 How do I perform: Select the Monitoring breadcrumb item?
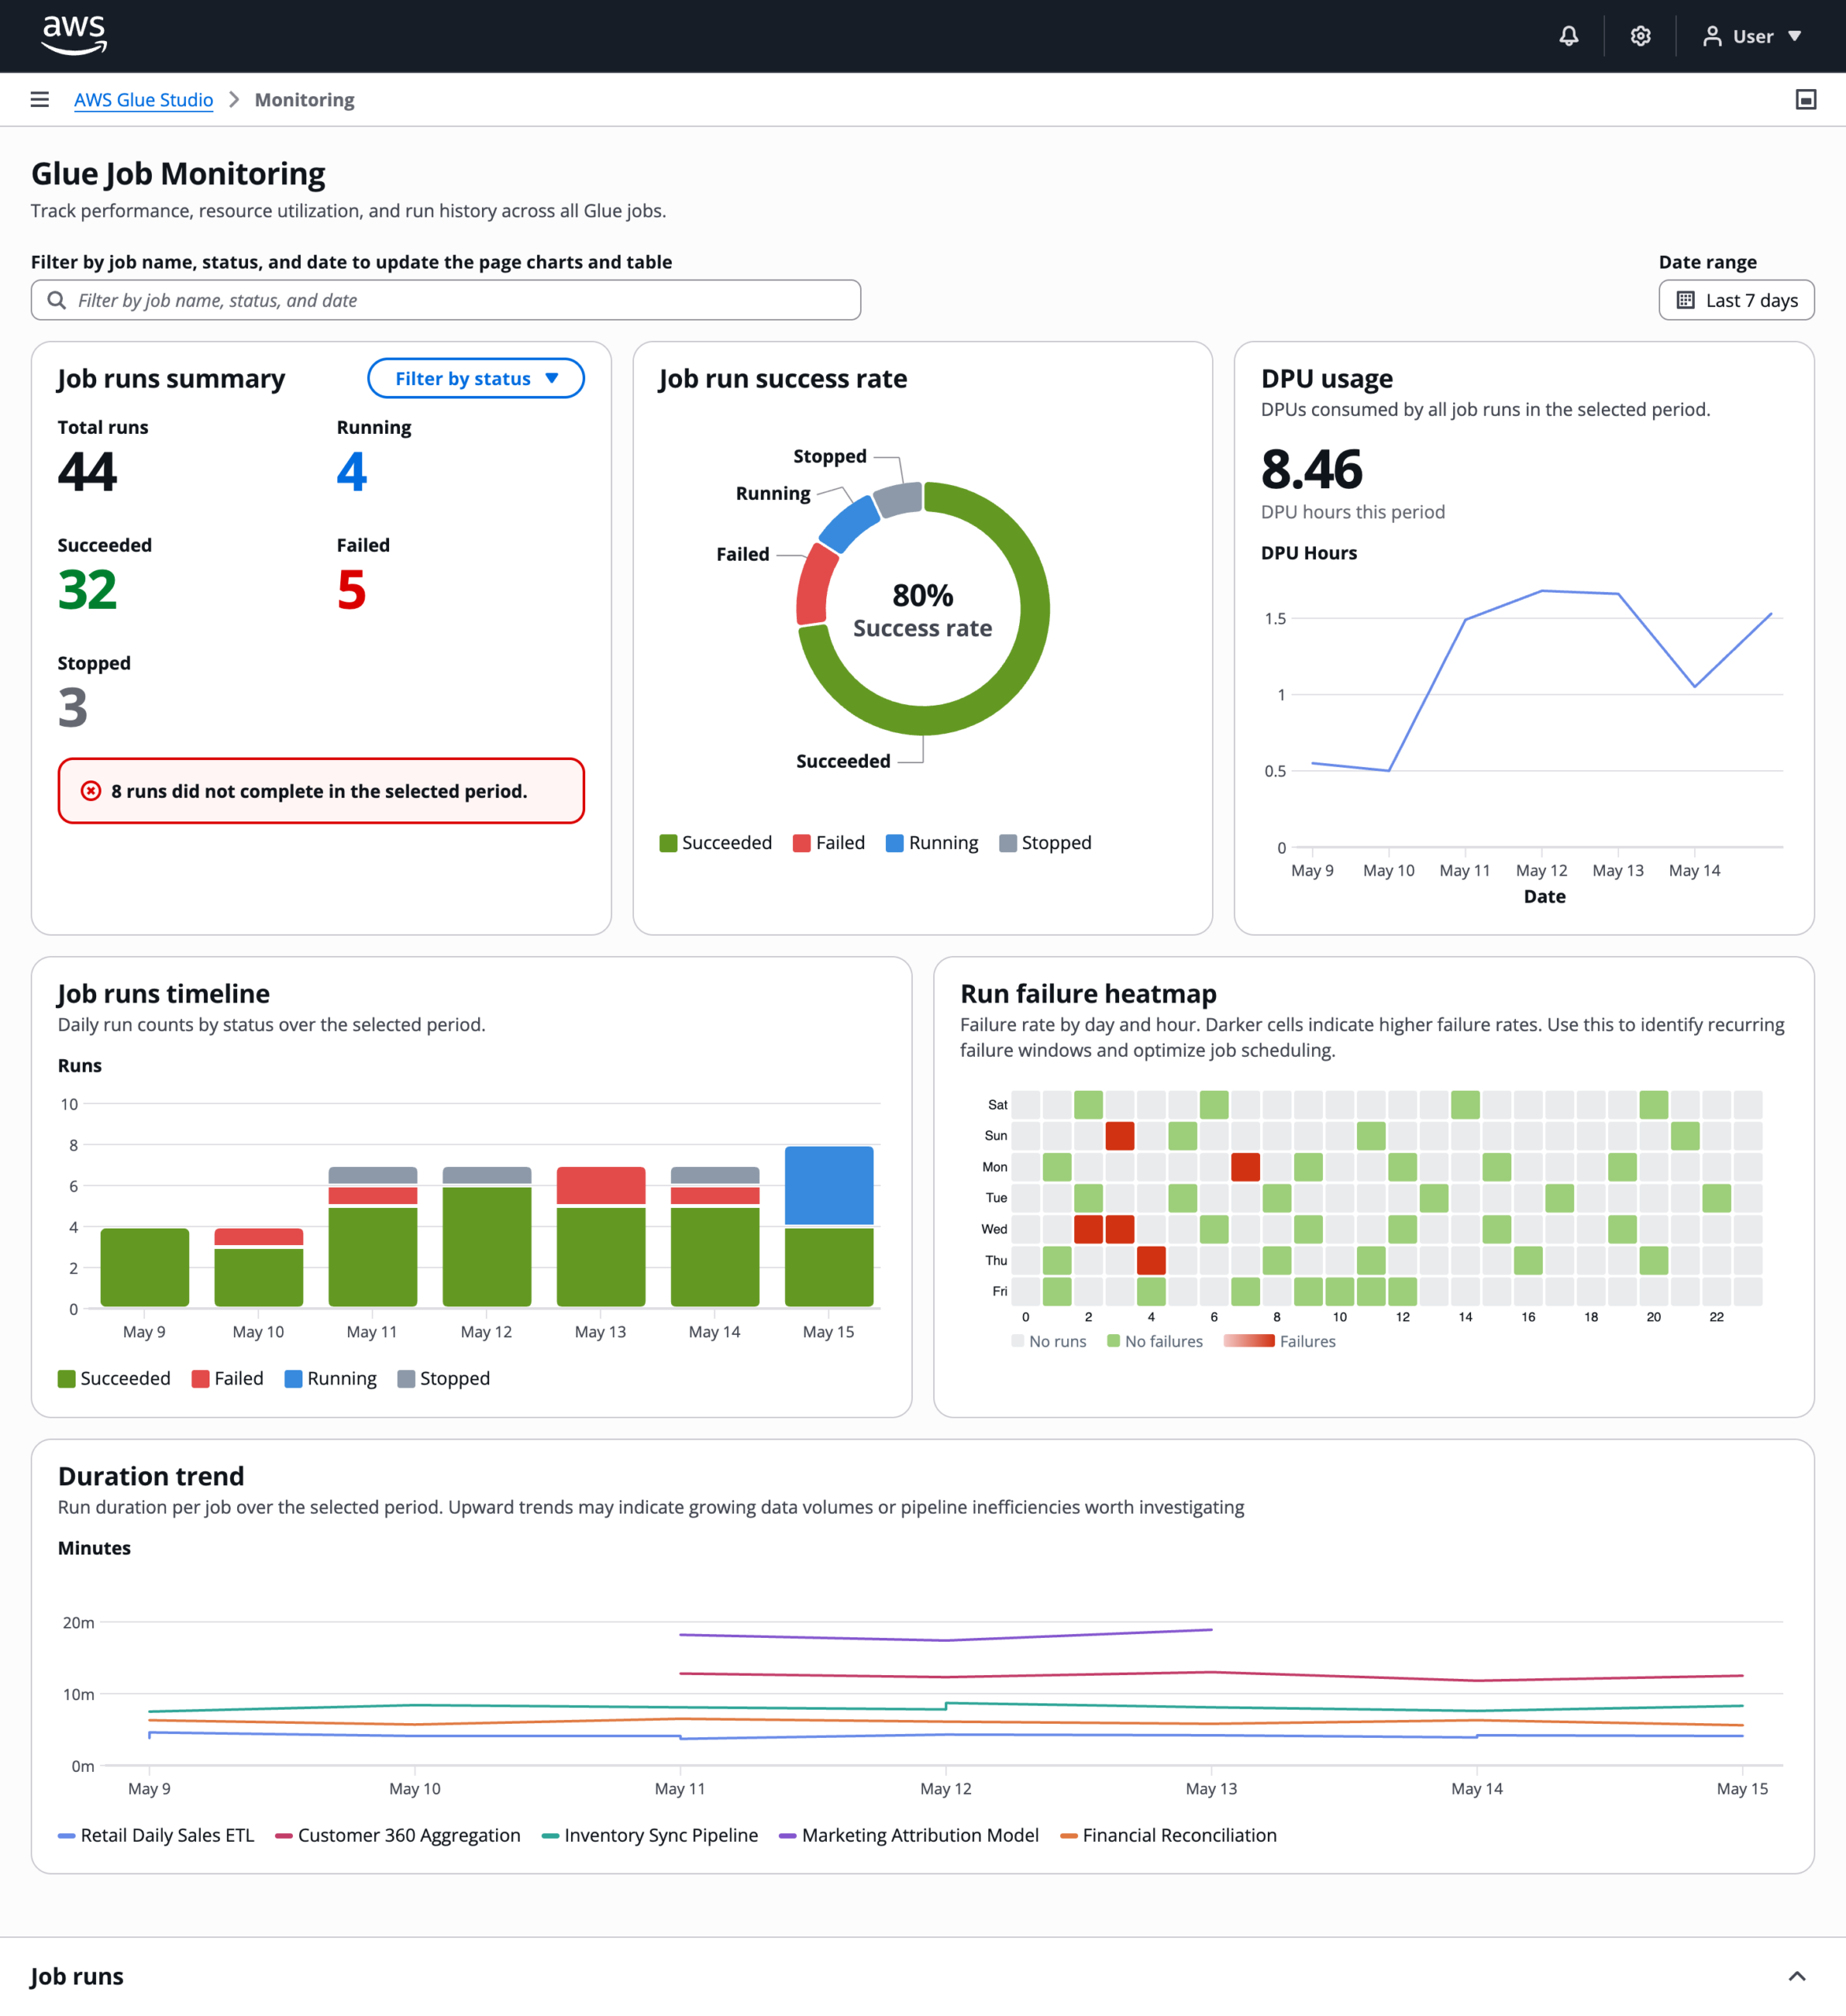pyautogui.click(x=304, y=100)
